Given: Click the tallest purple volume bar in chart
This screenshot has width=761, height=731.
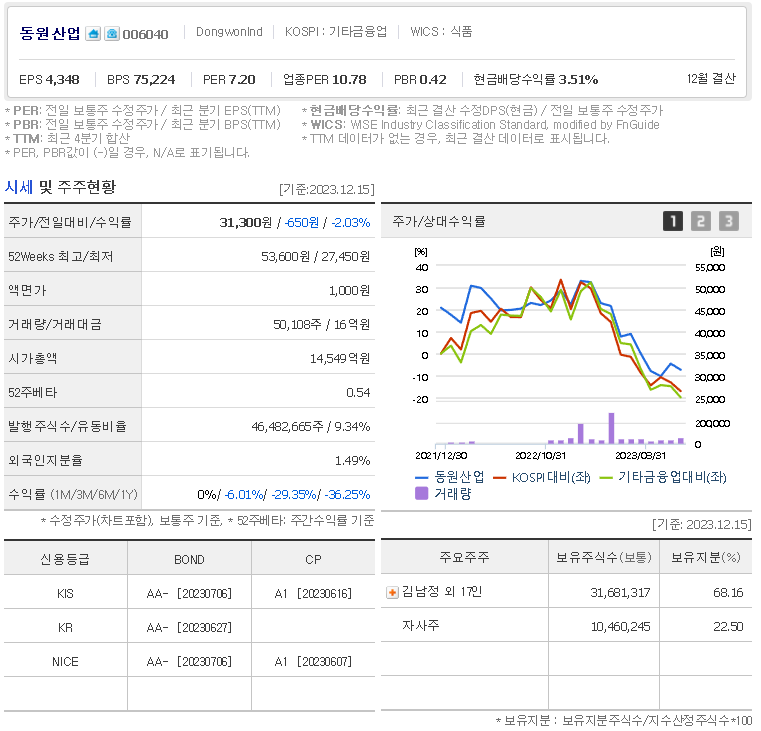Looking at the screenshot, I should (x=612, y=429).
